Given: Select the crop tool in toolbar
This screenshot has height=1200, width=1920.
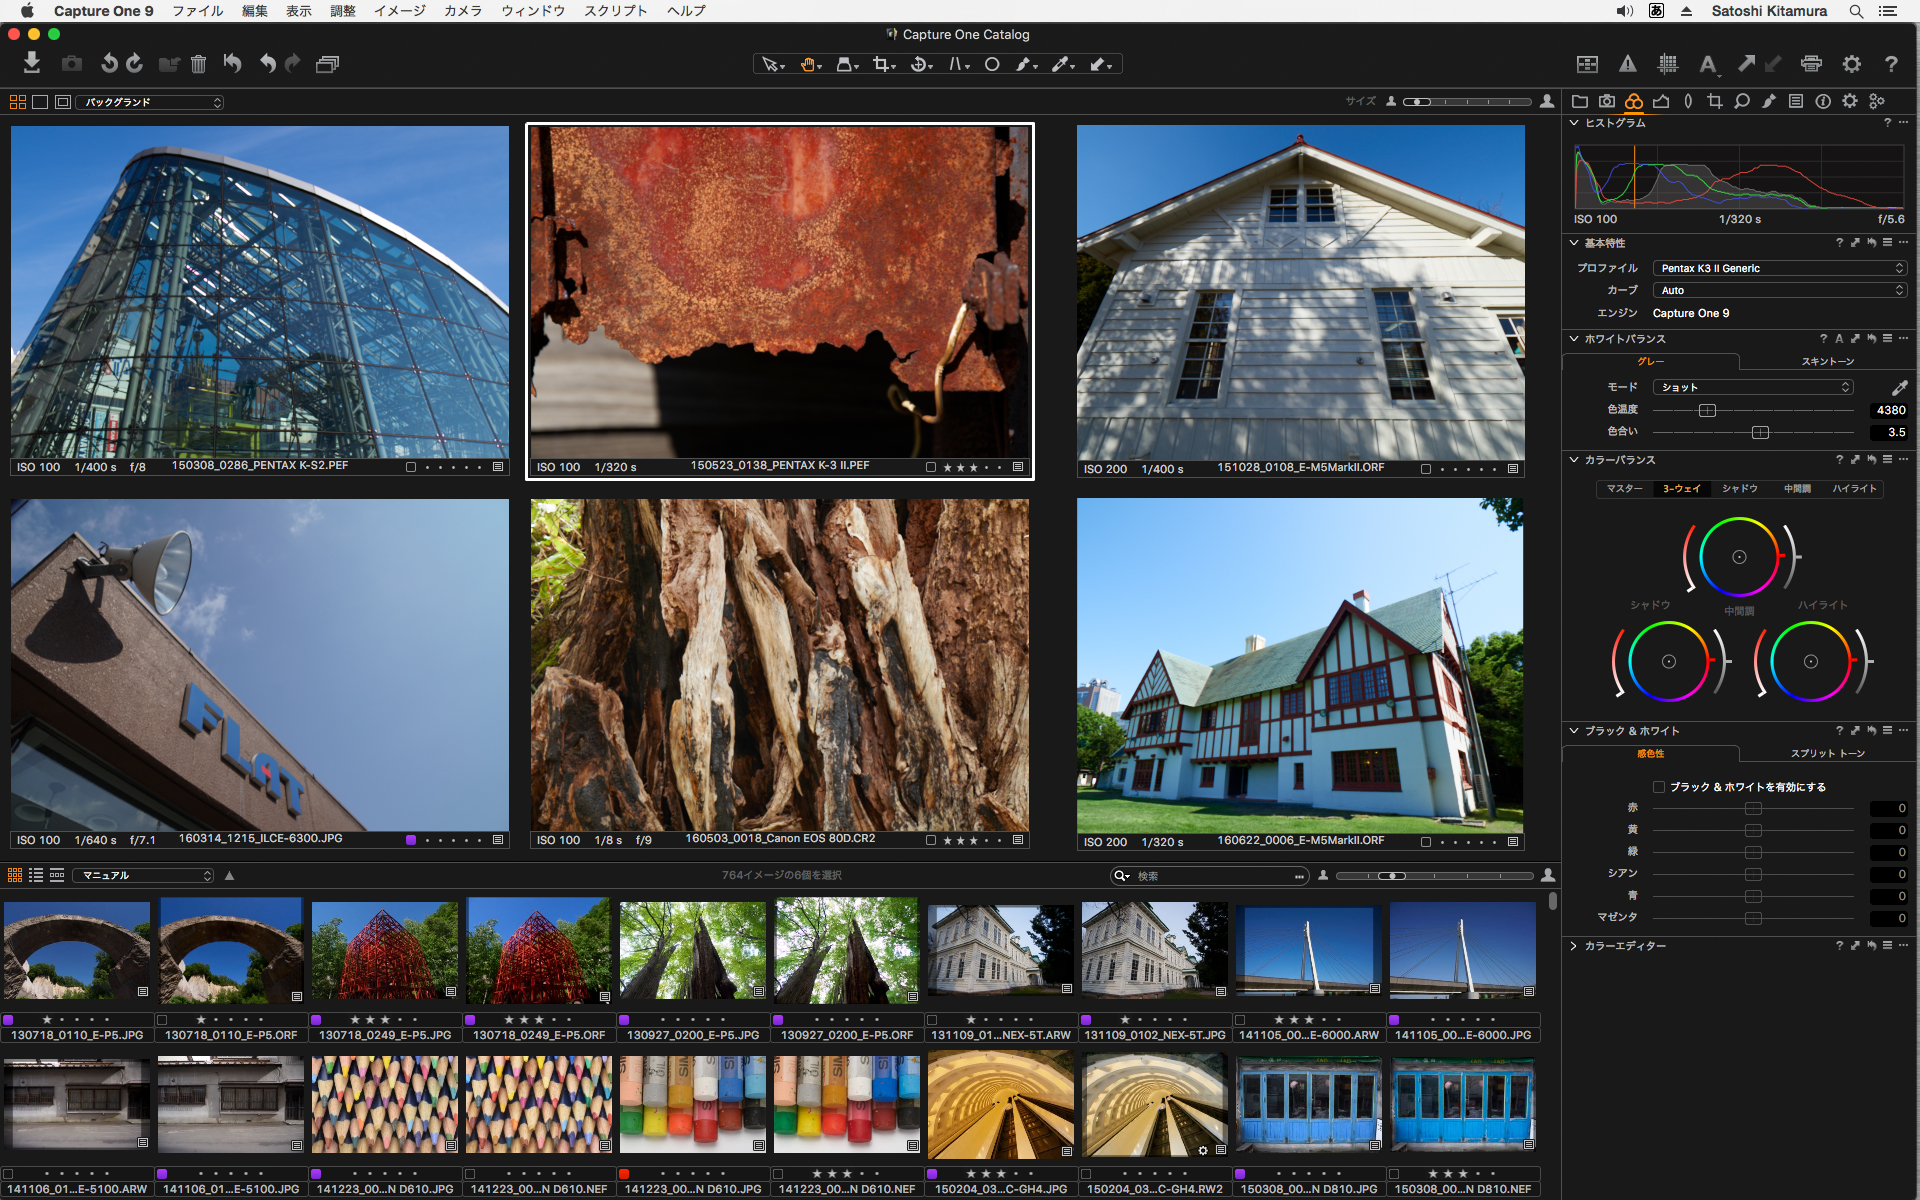Looking at the screenshot, I should point(881,64).
